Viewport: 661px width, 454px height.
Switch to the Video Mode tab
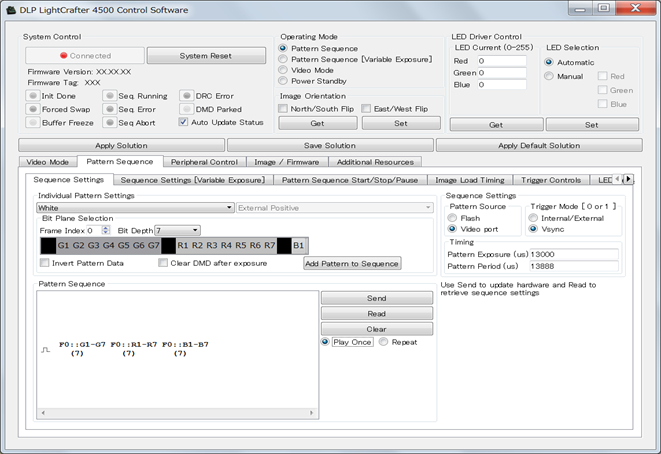pos(48,162)
